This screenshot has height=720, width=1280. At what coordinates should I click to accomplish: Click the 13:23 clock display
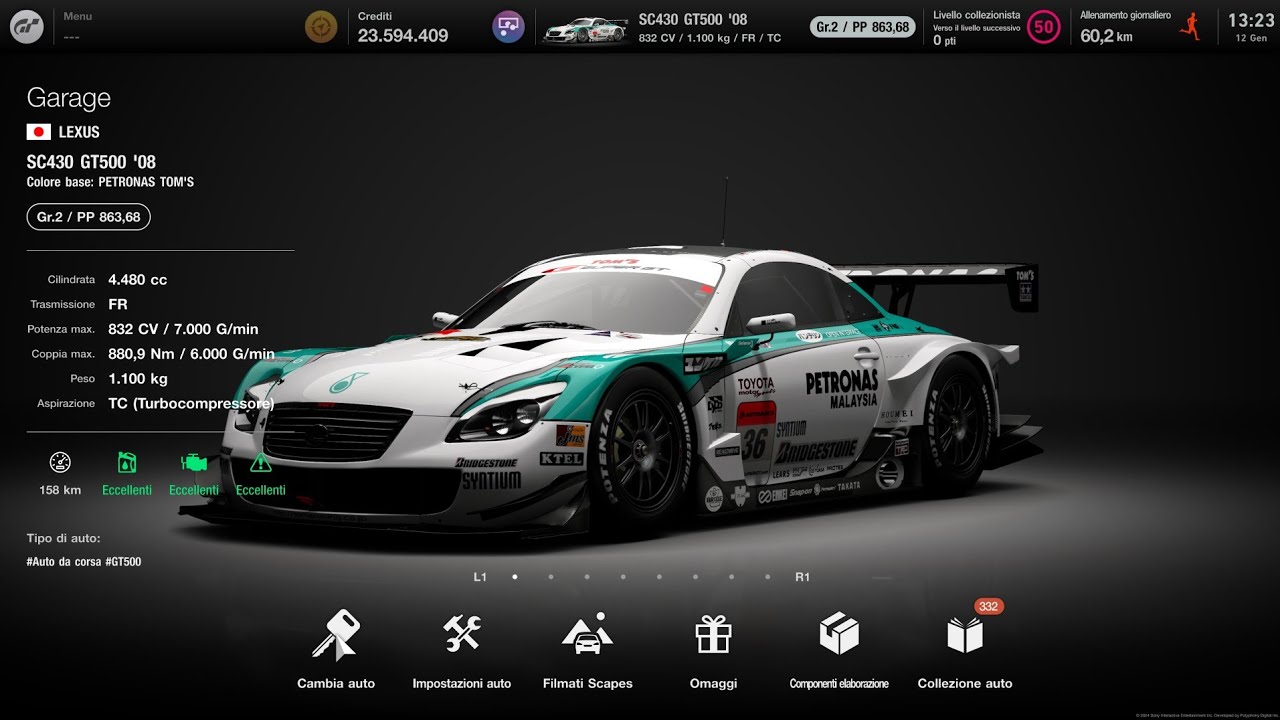[1251, 20]
